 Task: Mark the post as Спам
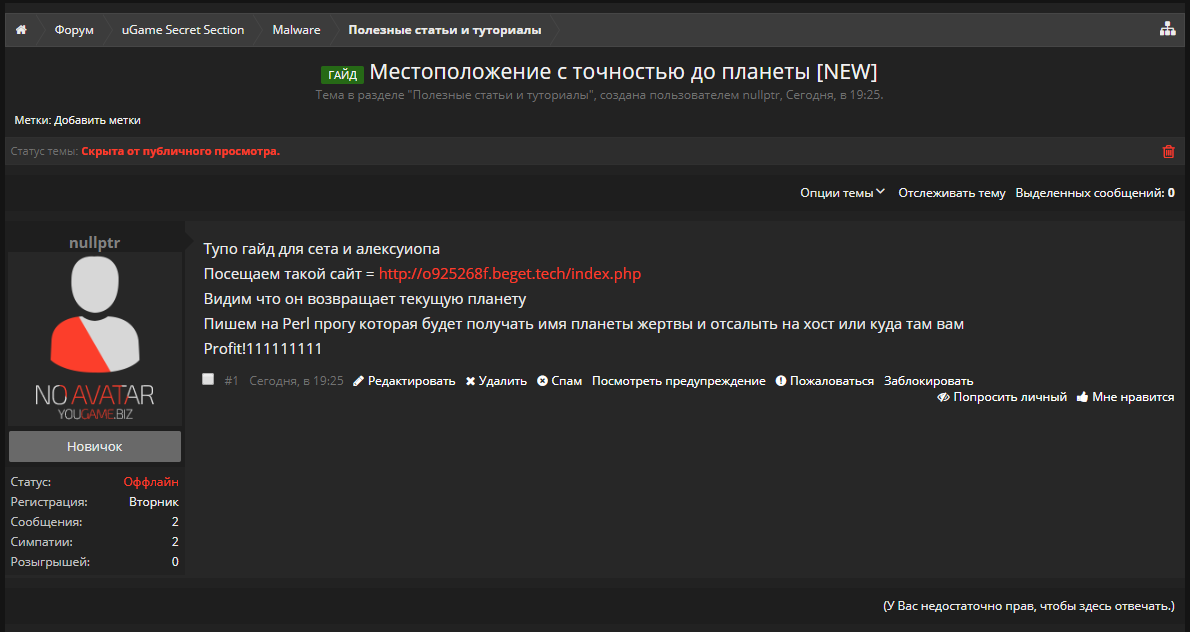559,381
